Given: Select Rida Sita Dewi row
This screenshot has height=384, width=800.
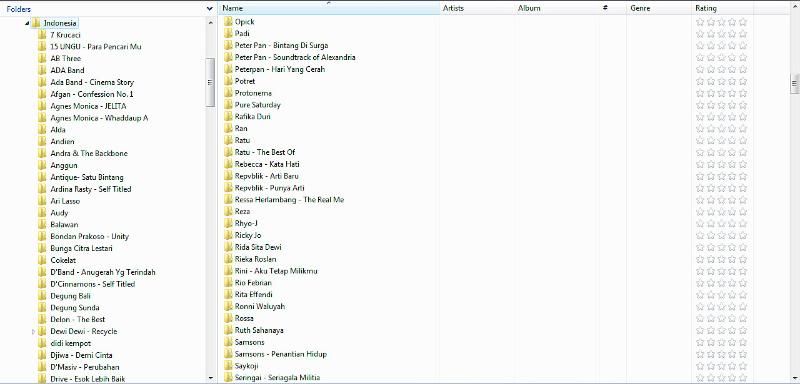Looking at the screenshot, I should (x=258, y=247).
